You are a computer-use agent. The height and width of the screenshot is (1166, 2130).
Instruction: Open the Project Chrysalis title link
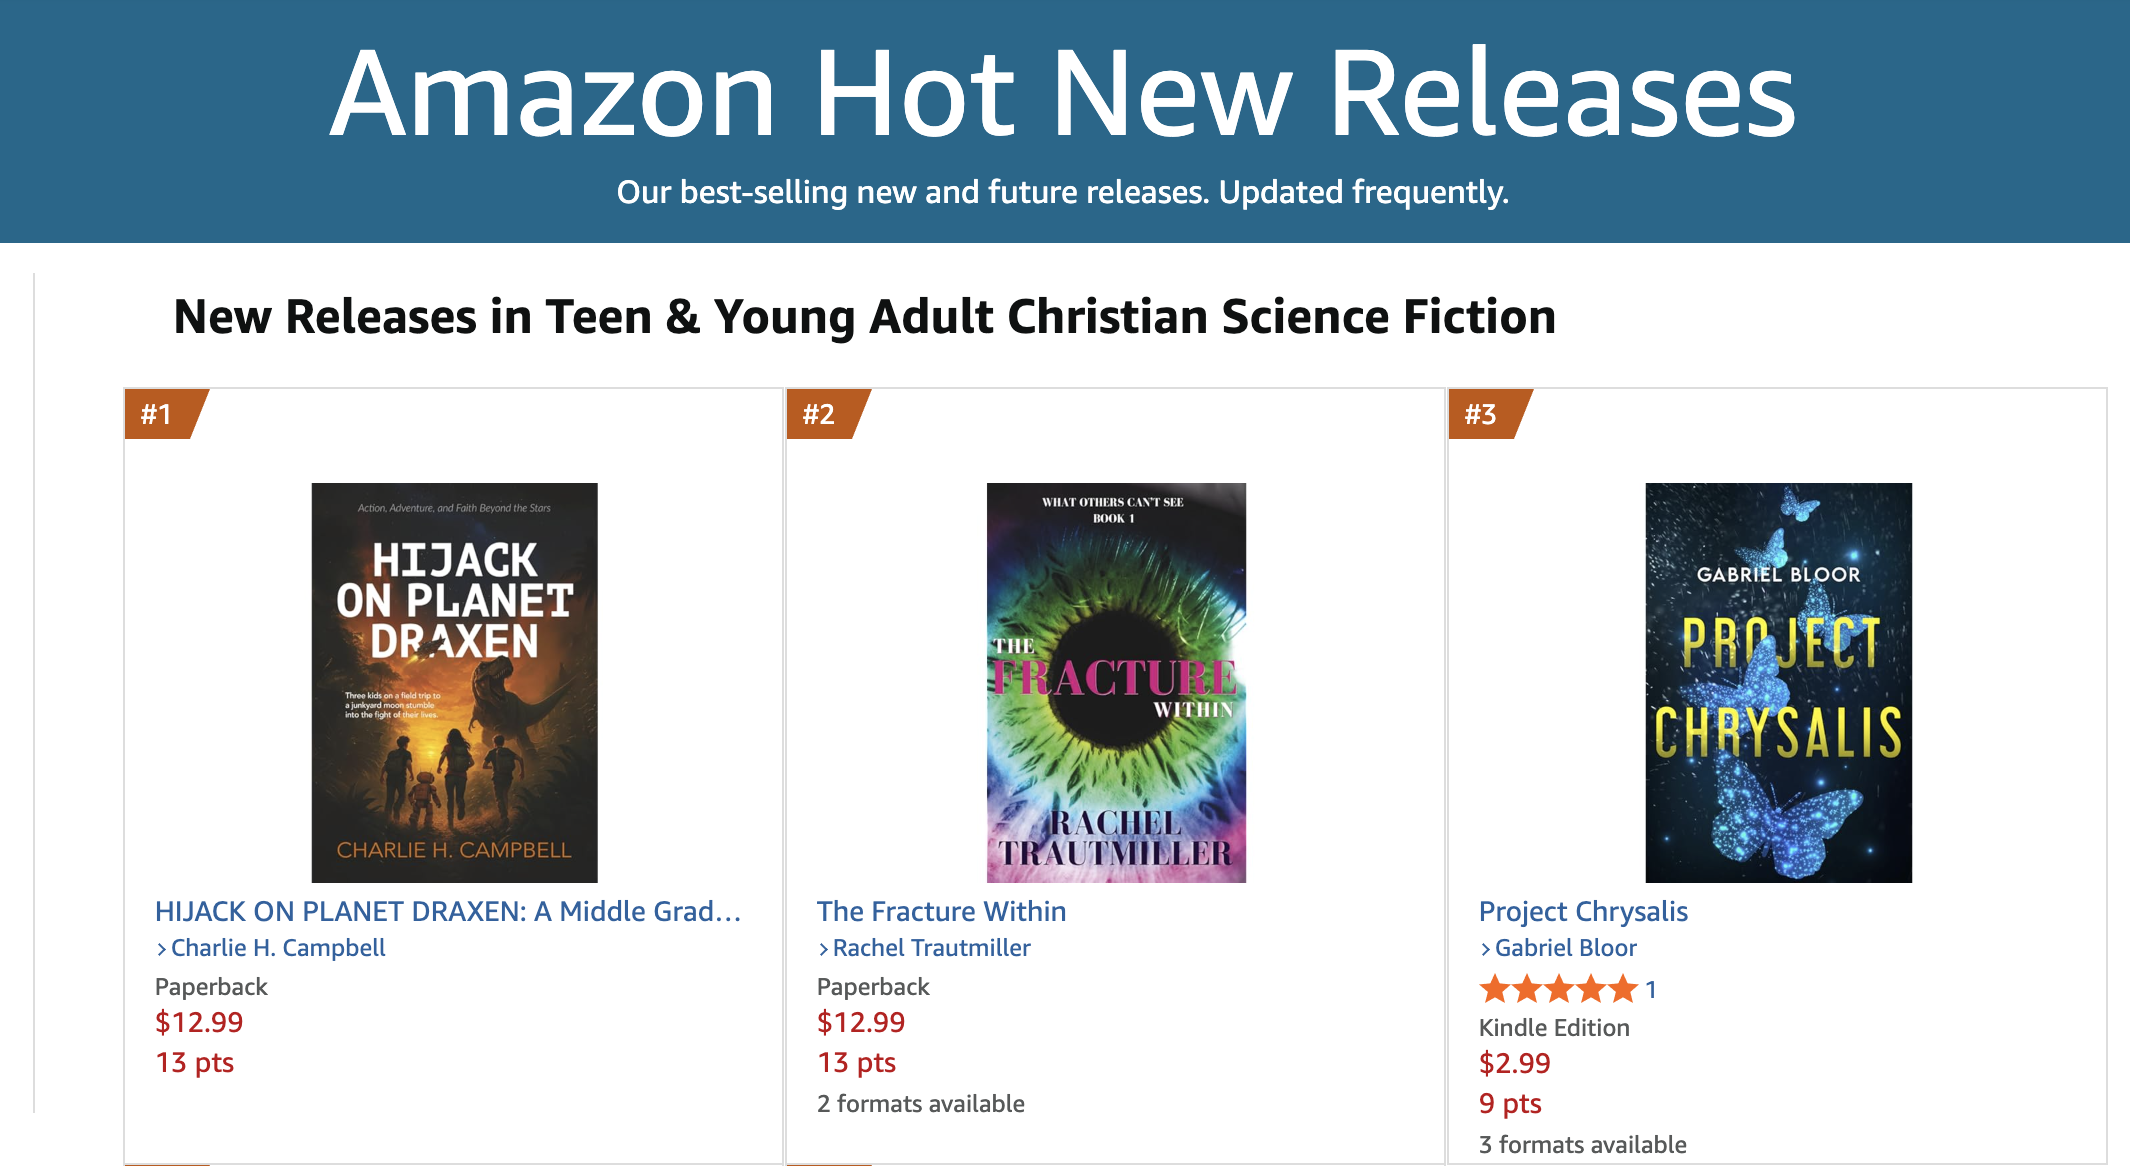click(x=1583, y=911)
